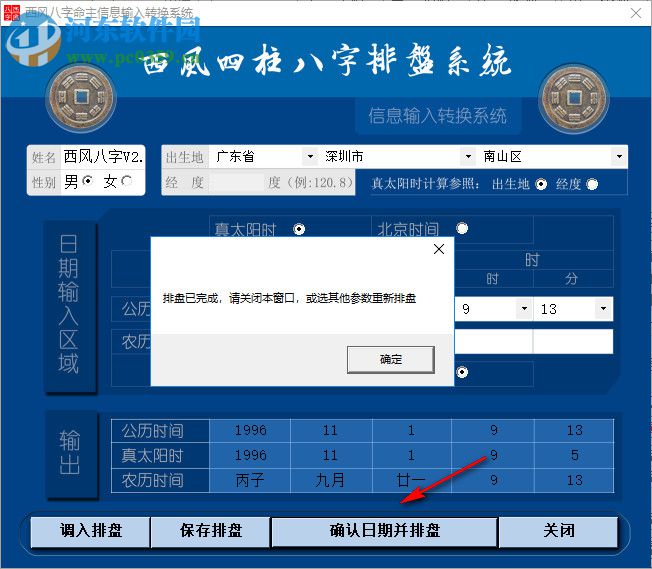Open the 广东省 province dropdown

(x=310, y=157)
